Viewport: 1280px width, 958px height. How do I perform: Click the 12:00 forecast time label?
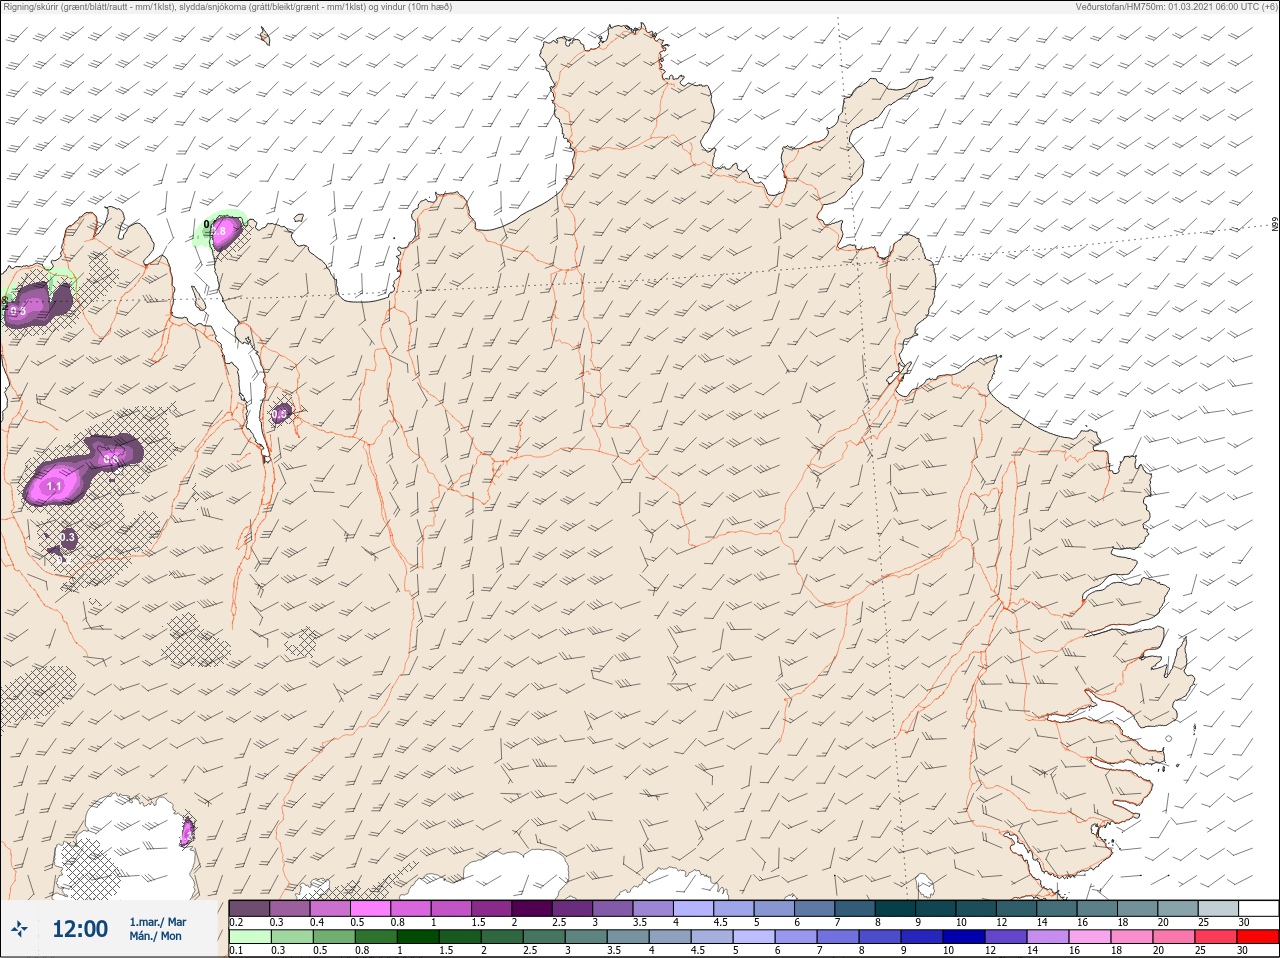(x=80, y=929)
